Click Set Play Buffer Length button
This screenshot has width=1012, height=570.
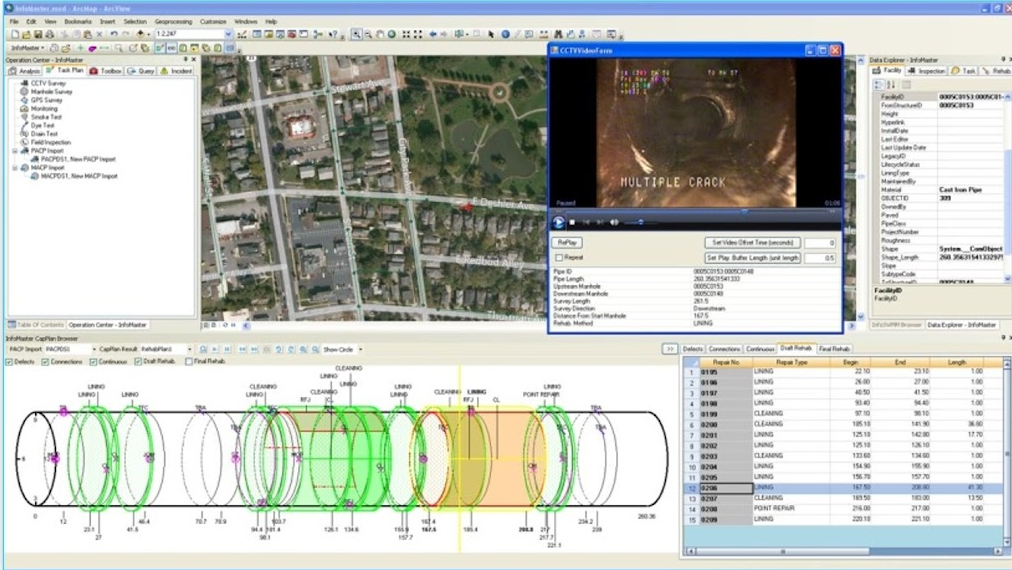tap(753, 258)
